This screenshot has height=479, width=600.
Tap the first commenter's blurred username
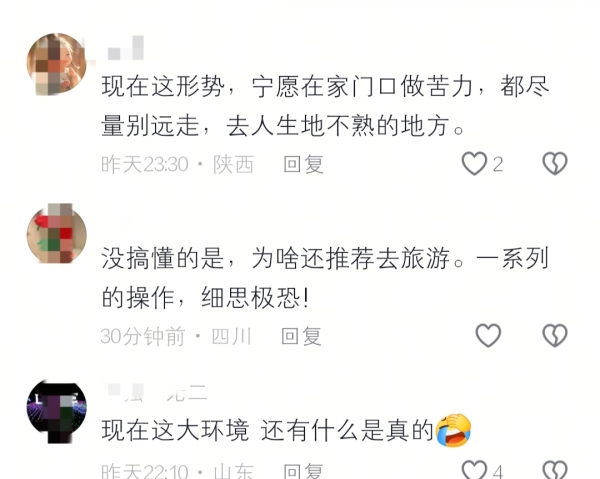(x=126, y=48)
